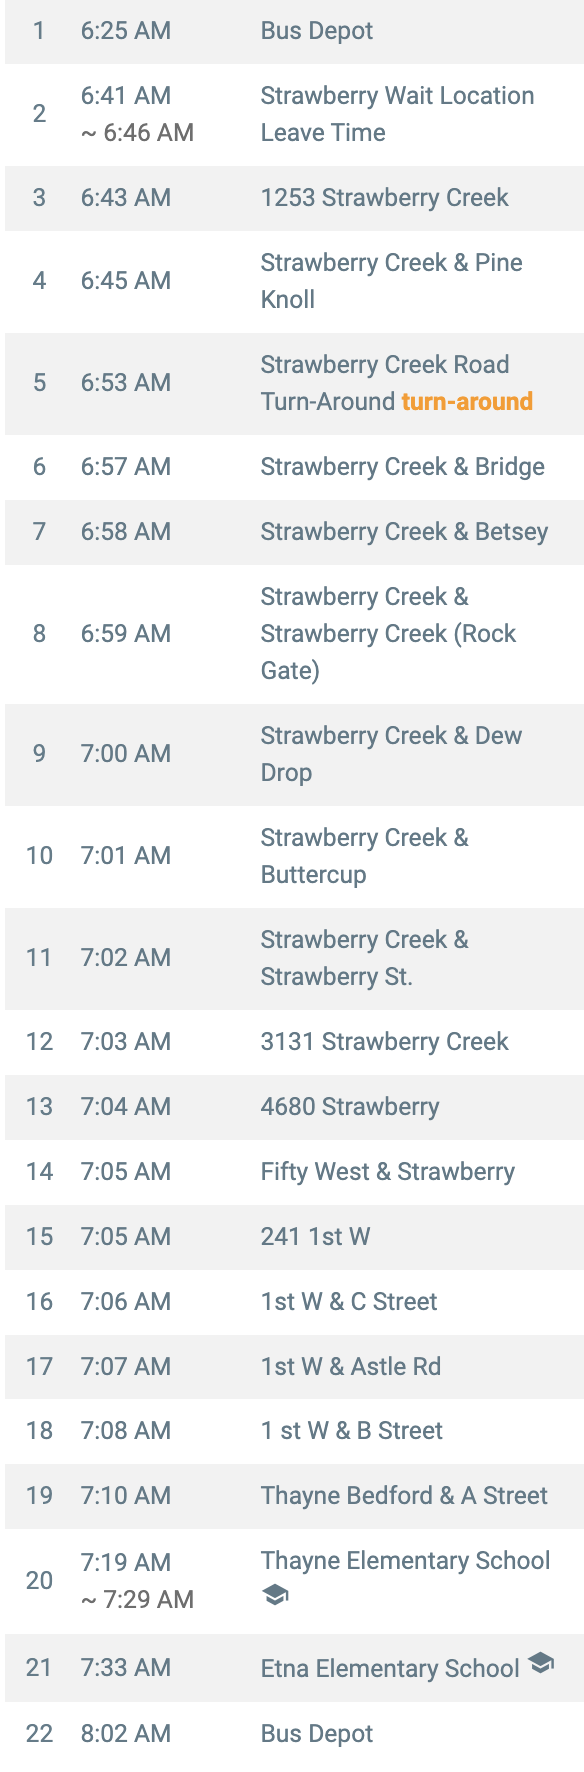Open Strawberry Creek Road Turn-Around stop
This screenshot has width=584, height=1772.
[294, 383]
